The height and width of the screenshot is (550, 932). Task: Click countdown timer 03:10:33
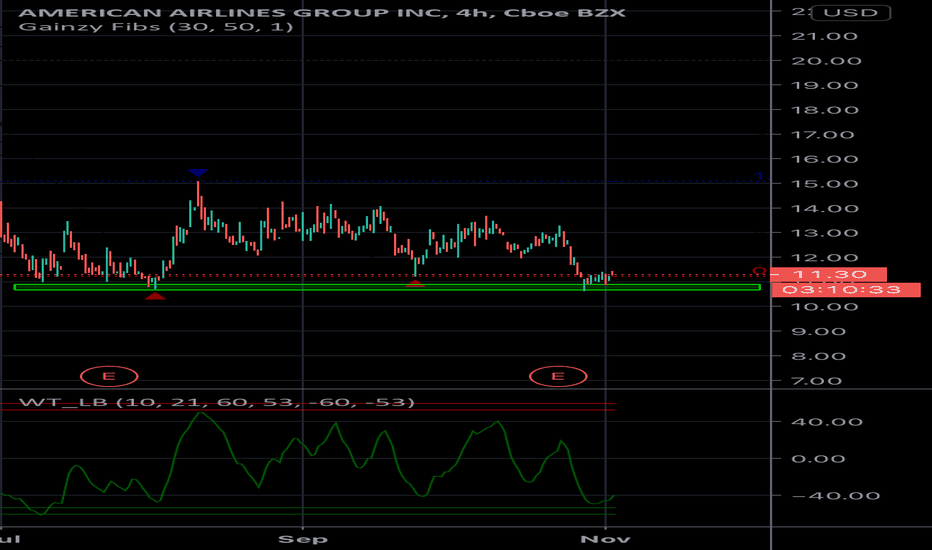(x=845, y=290)
